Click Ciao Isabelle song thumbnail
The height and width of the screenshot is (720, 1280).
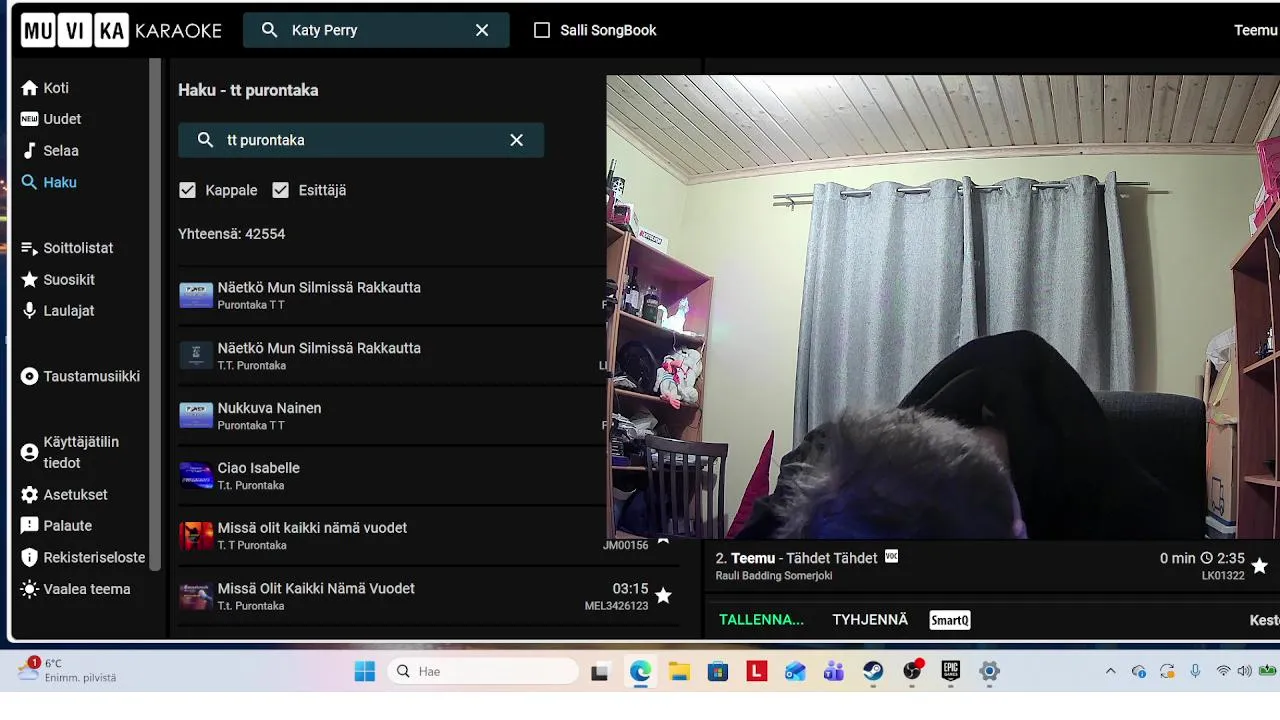[x=196, y=475]
